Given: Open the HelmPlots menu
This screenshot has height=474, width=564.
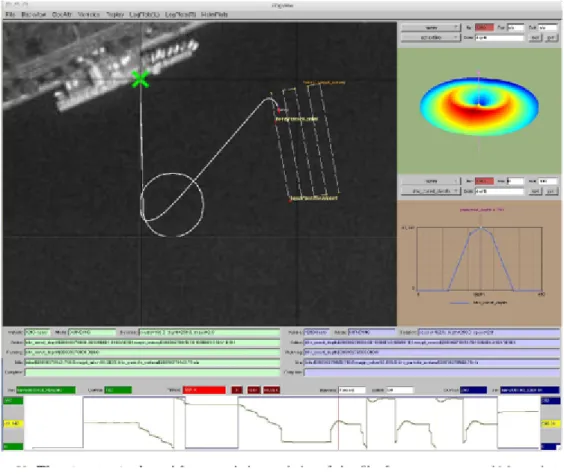Looking at the screenshot, I should (x=214, y=14).
